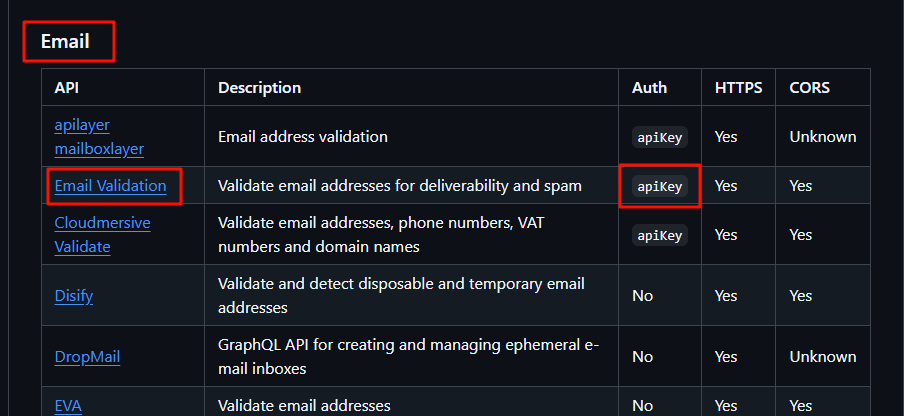Follow the Cloudmersive Validate link
The height and width of the screenshot is (416, 904).
[103, 235]
